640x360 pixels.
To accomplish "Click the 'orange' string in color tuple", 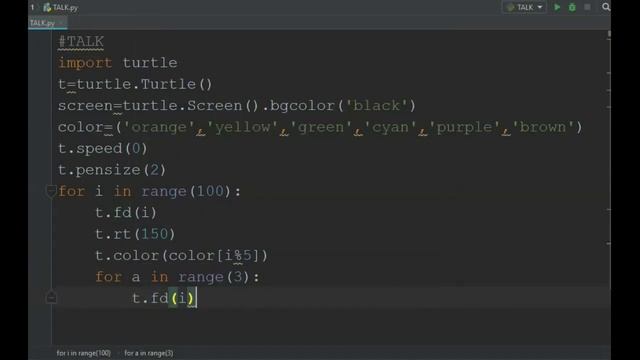I will click(159, 127).
